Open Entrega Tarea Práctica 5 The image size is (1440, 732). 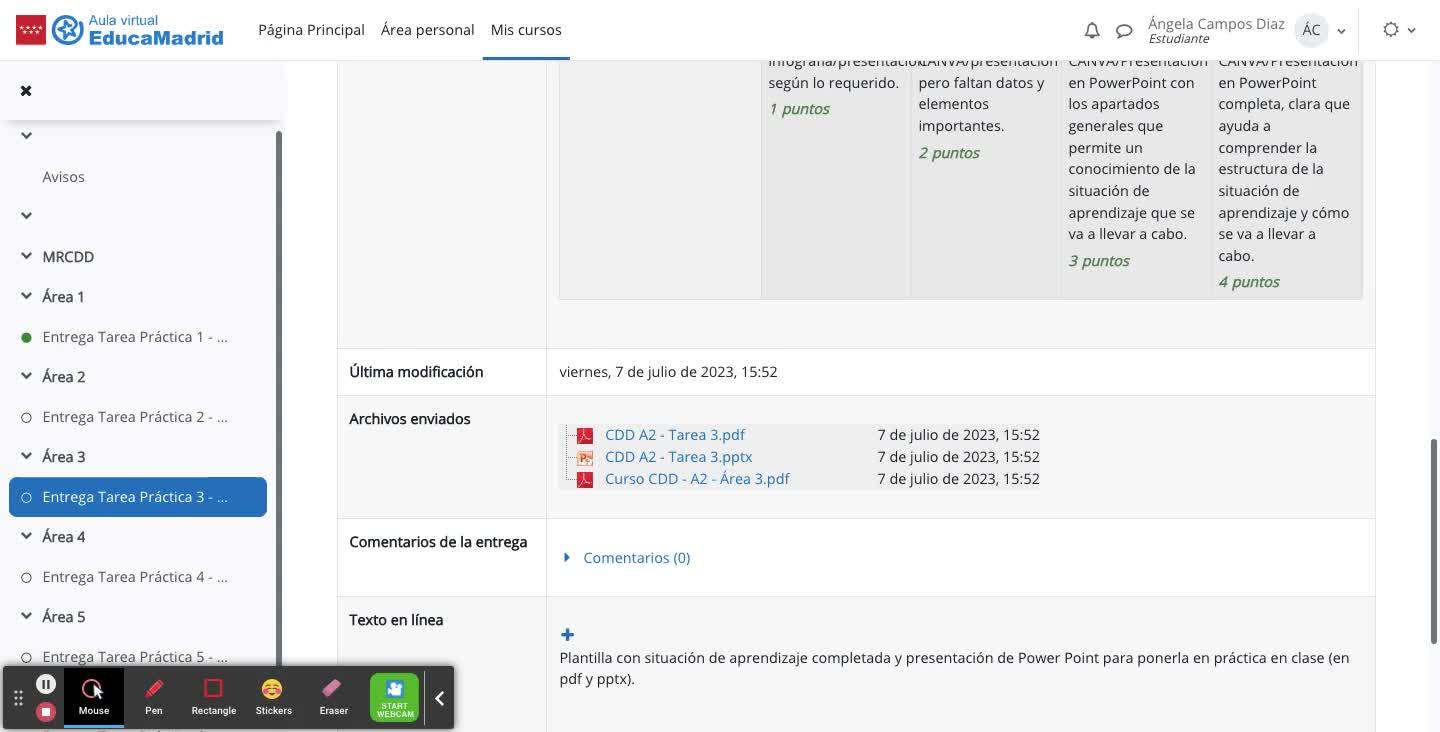135,657
